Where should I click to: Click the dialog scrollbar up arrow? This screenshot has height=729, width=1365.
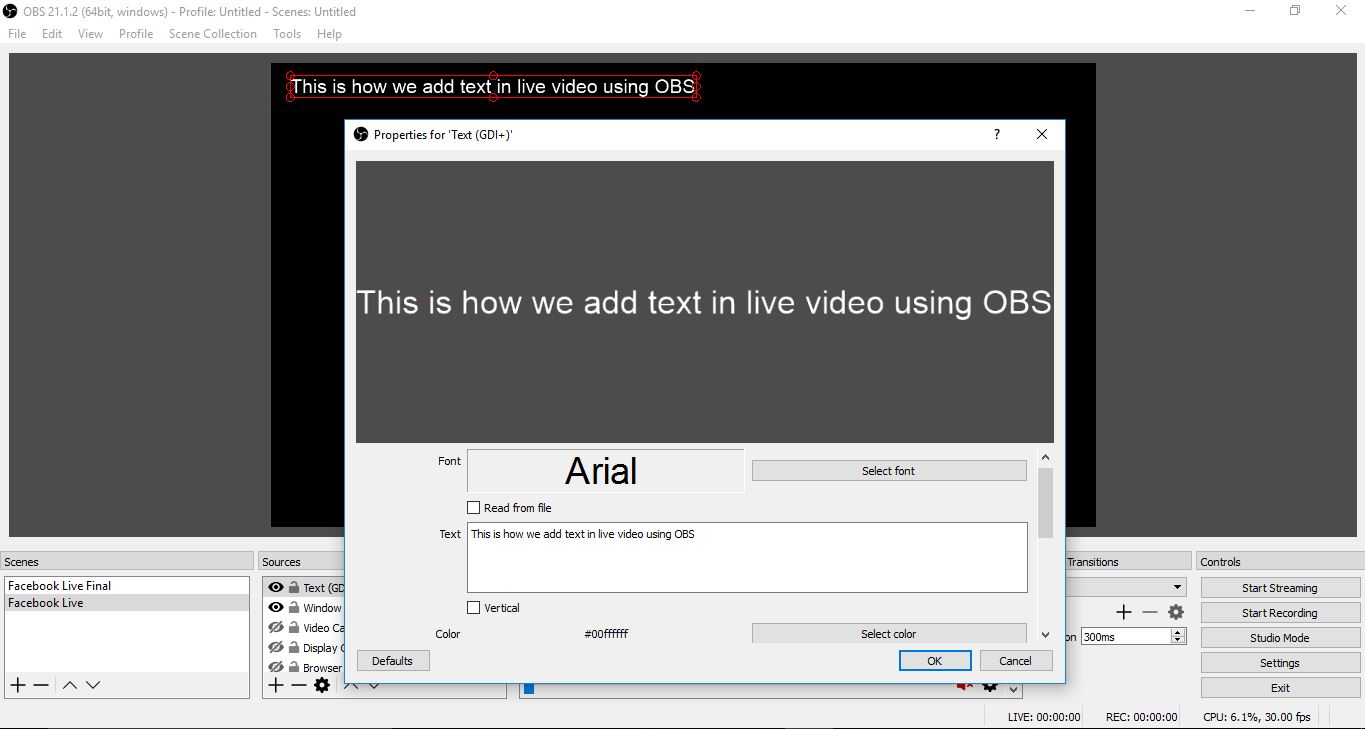coord(1045,458)
